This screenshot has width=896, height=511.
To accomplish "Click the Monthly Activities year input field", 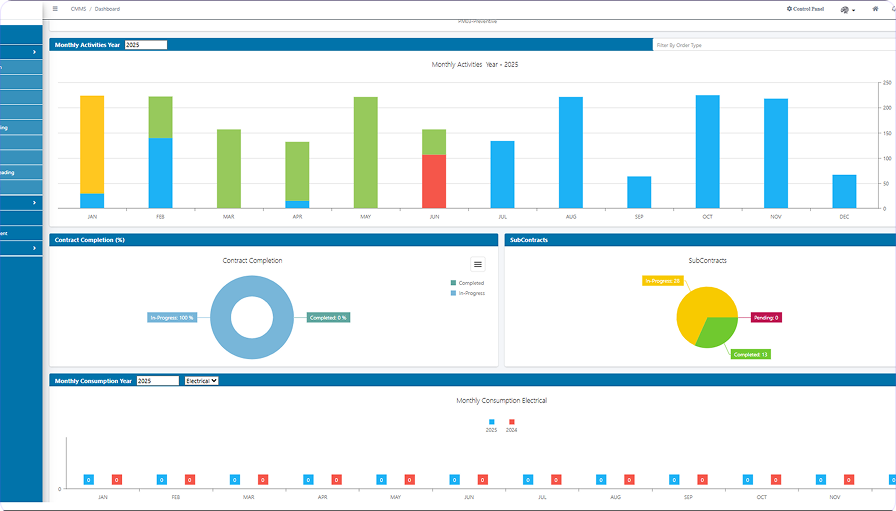I will (x=146, y=45).
